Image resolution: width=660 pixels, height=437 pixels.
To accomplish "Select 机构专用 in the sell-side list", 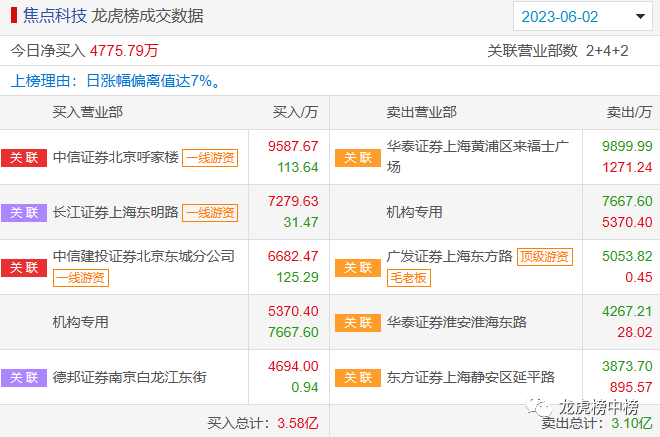I will coord(414,212).
